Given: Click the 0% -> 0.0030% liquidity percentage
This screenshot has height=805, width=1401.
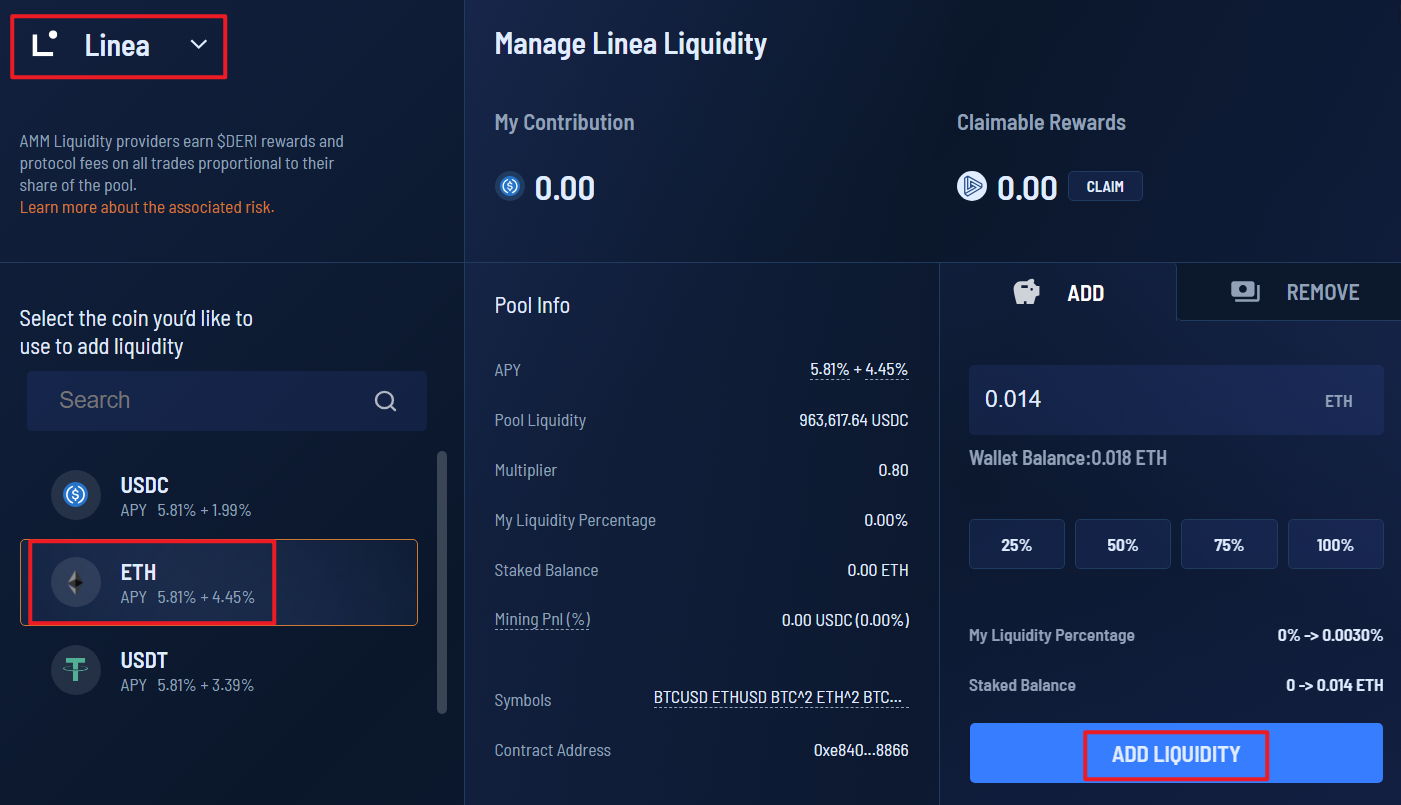Looking at the screenshot, I should point(1330,635).
